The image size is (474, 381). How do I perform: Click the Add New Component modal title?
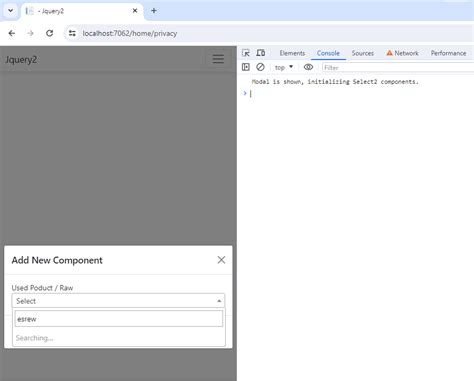pos(57,260)
